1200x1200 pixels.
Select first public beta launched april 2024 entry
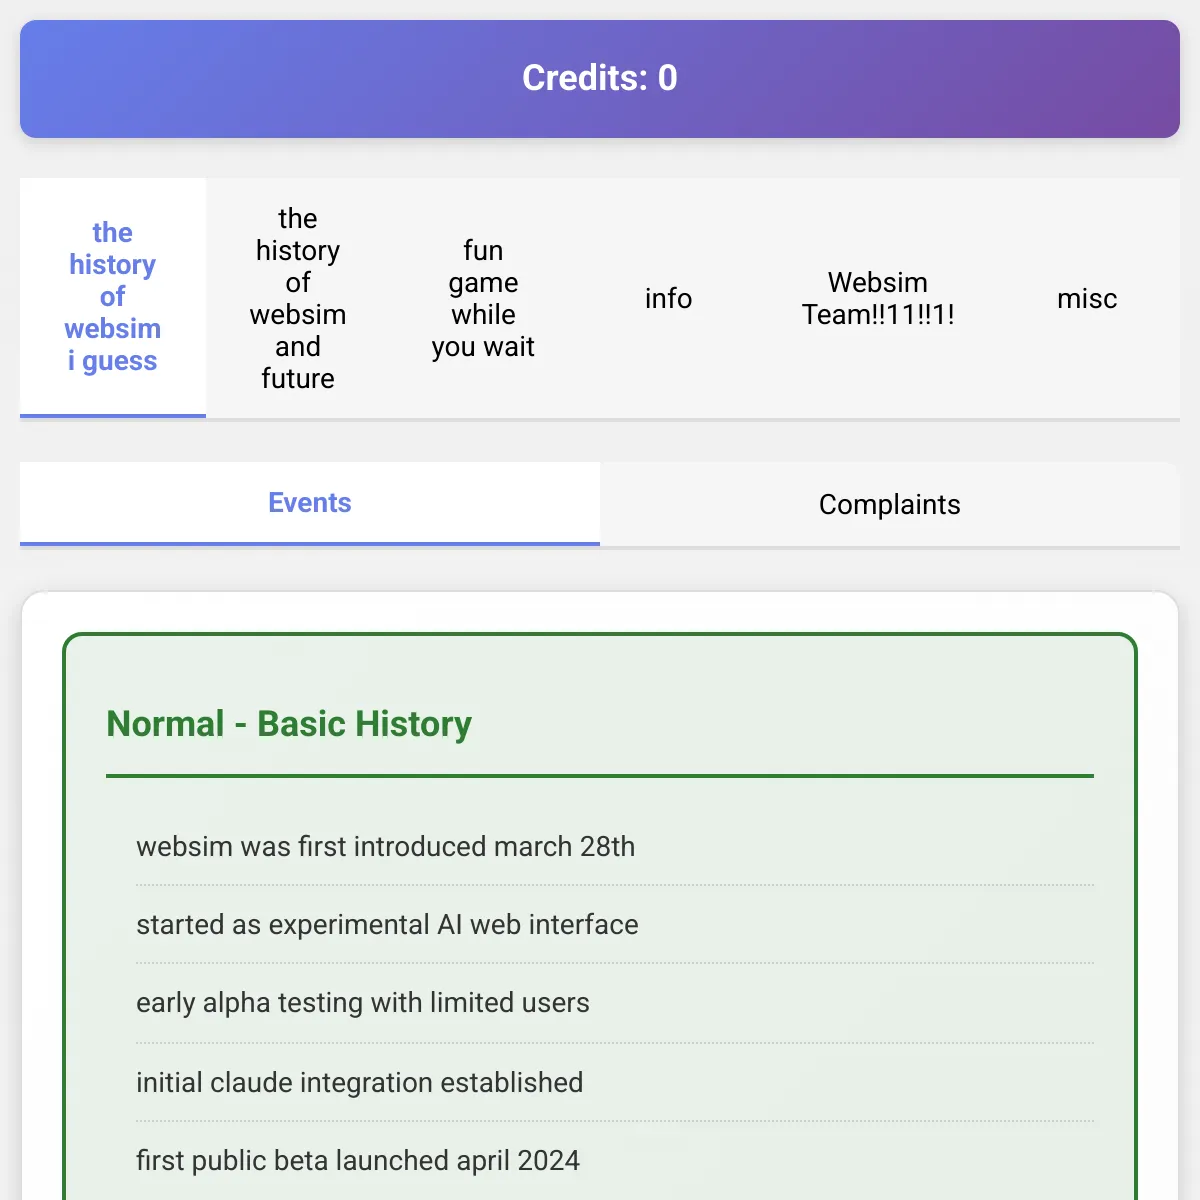click(x=615, y=1160)
